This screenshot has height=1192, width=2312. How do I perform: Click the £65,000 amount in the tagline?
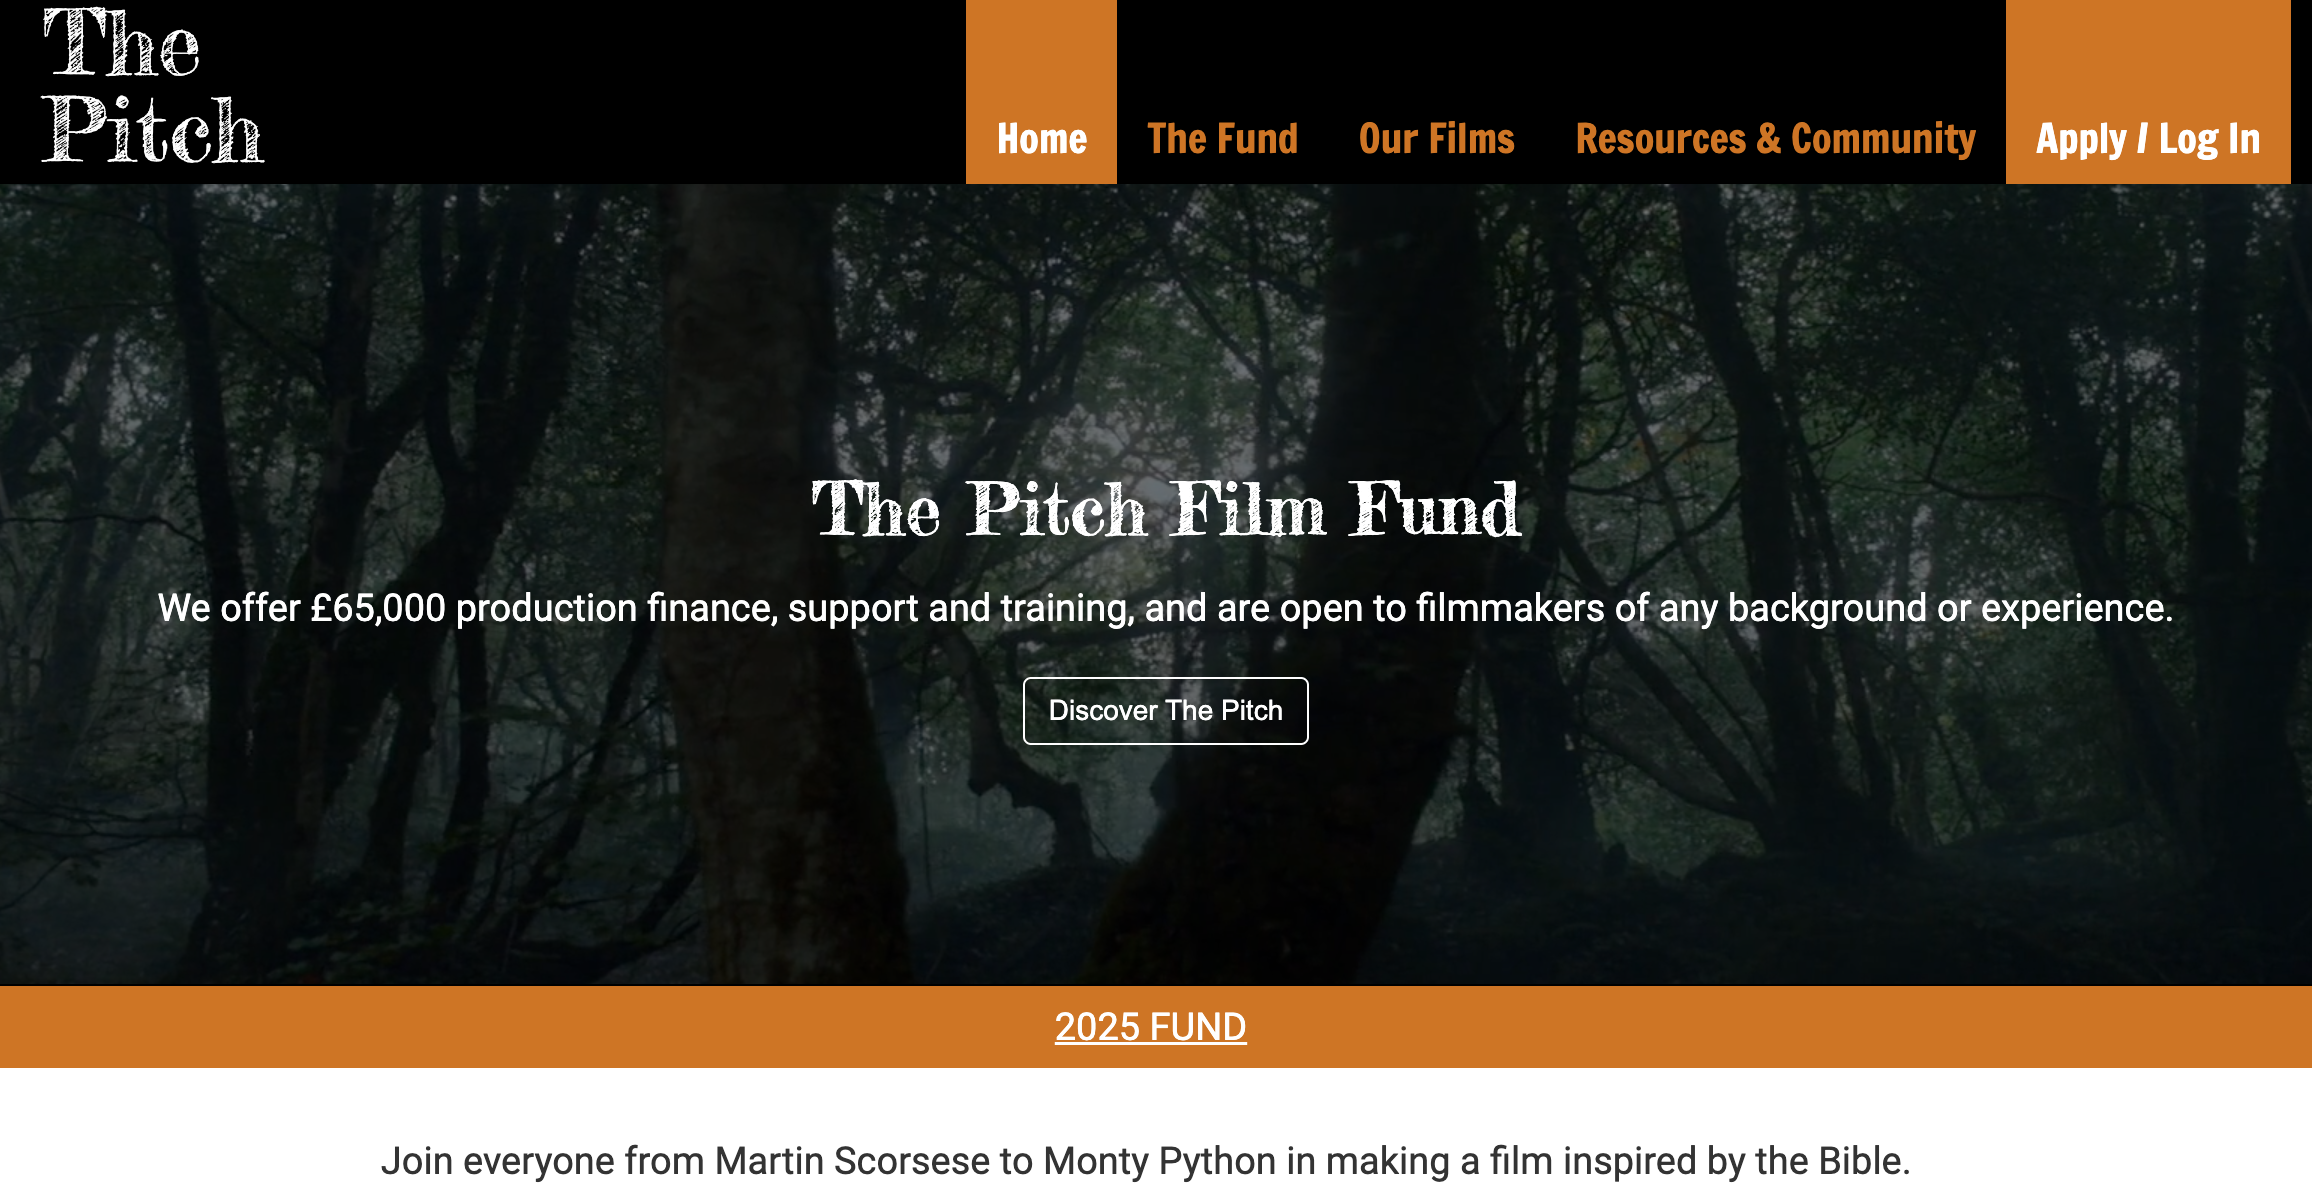pyautogui.click(x=377, y=608)
